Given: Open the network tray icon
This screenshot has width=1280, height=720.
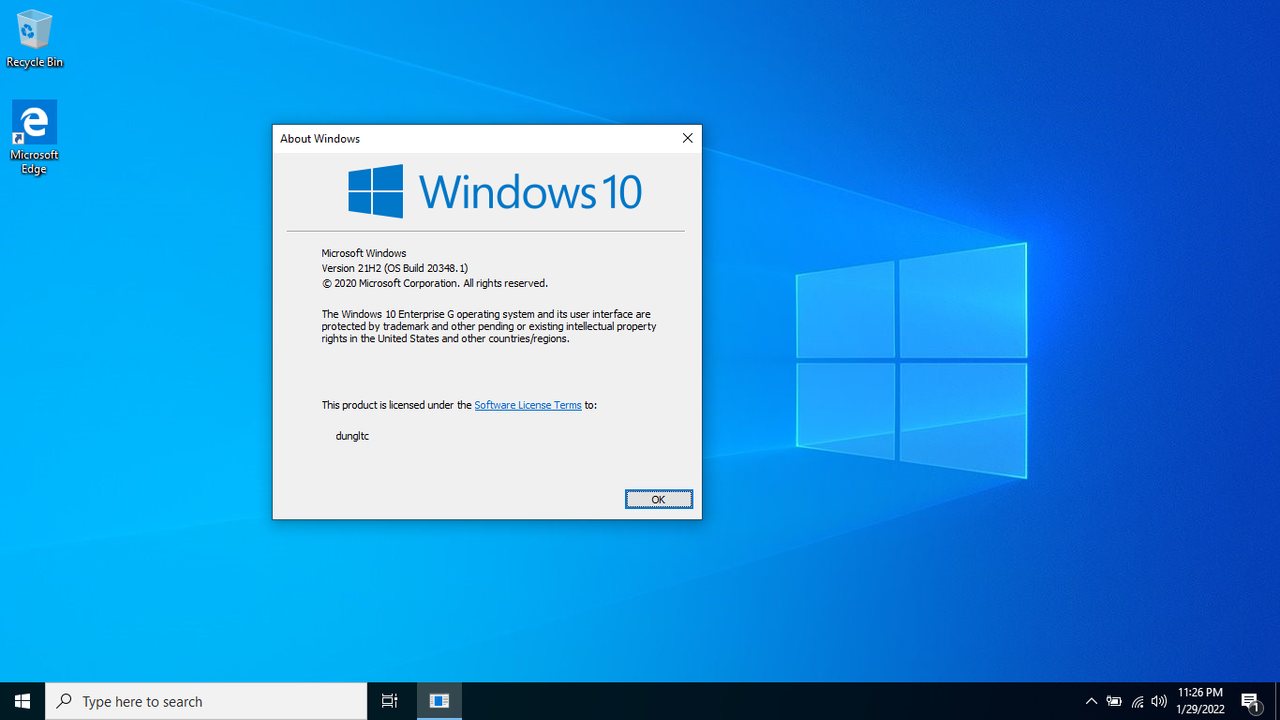Looking at the screenshot, I should 1137,701.
